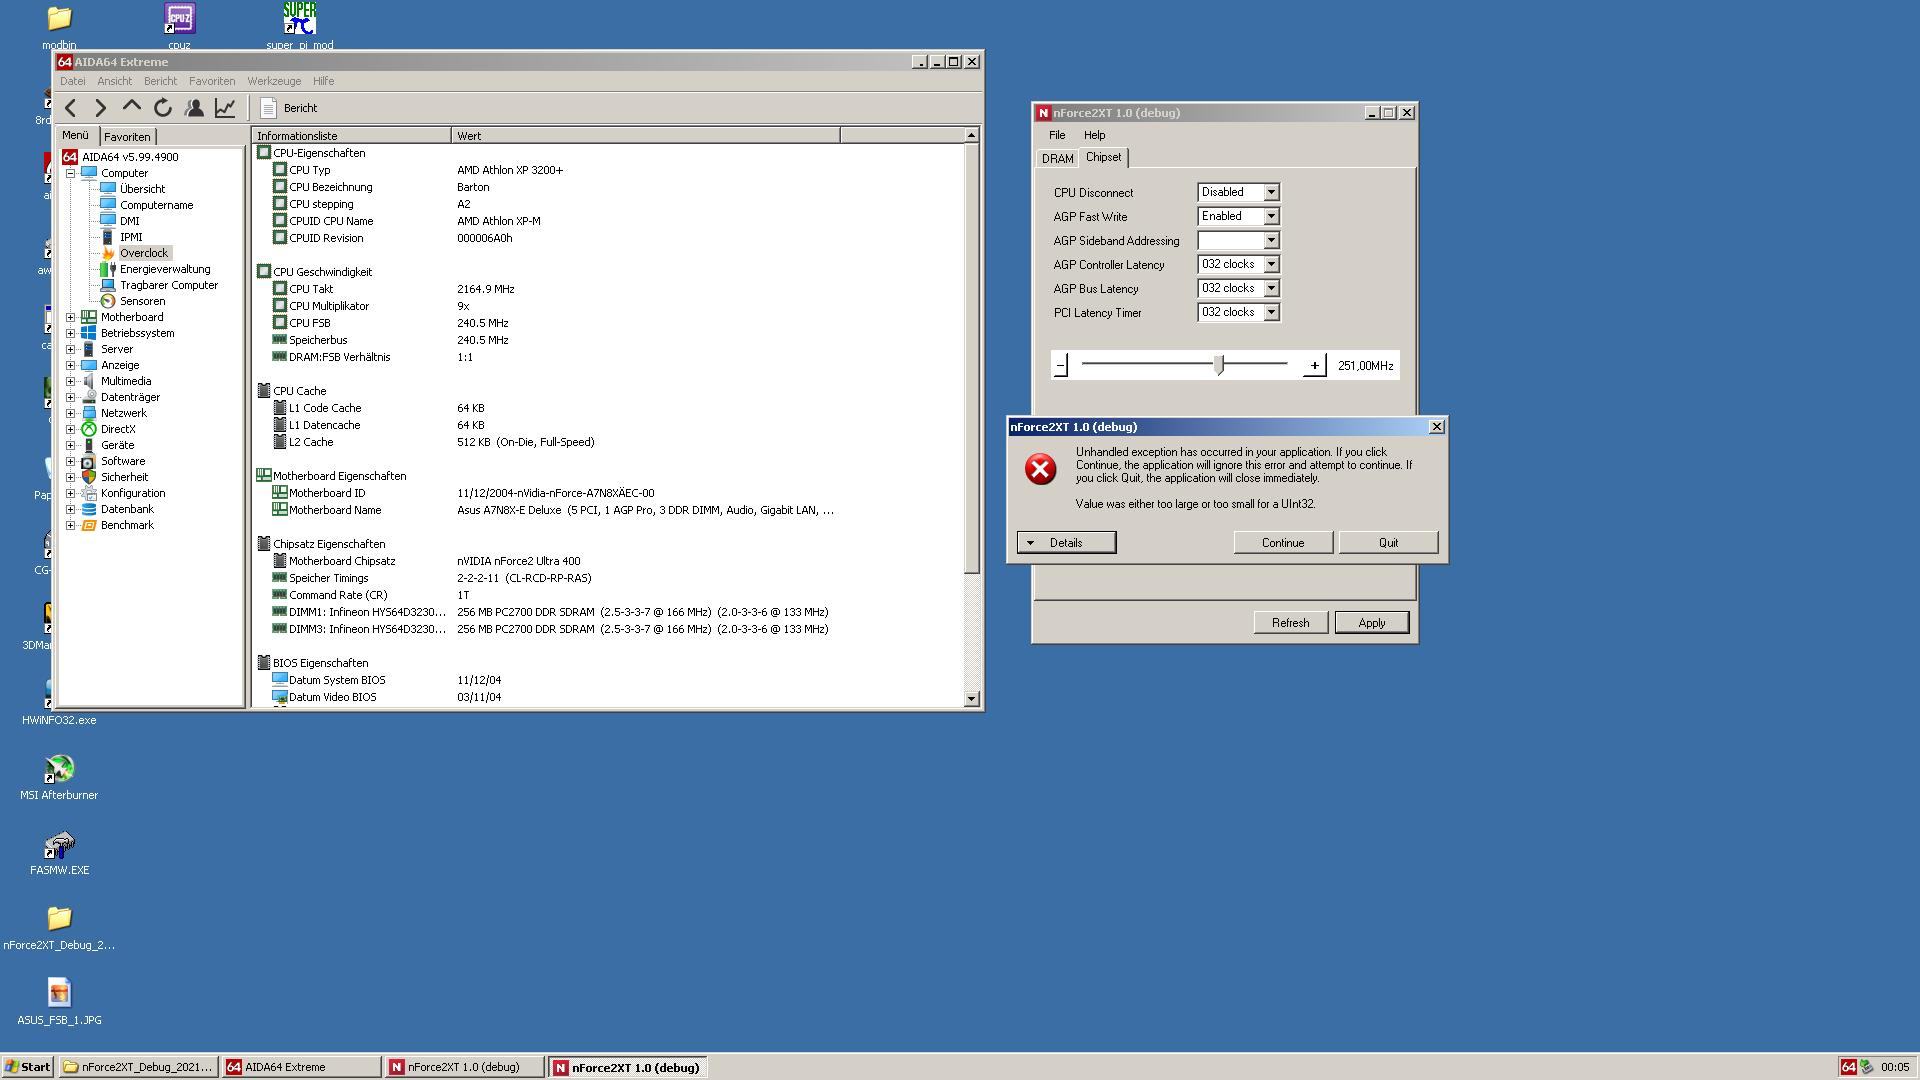The width and height of the screenshot is (1920, 1080).
Task: Switch to DRAM tab in nForce2XT
Action: coord(1057,159)
